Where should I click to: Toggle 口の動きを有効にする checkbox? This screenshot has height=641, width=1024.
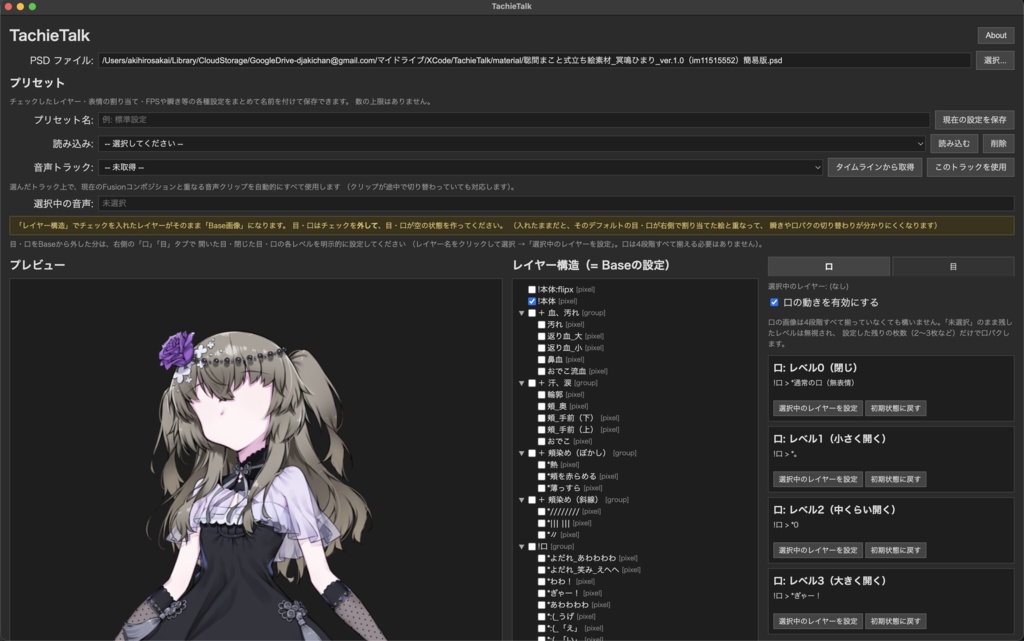tap(774, 302)
